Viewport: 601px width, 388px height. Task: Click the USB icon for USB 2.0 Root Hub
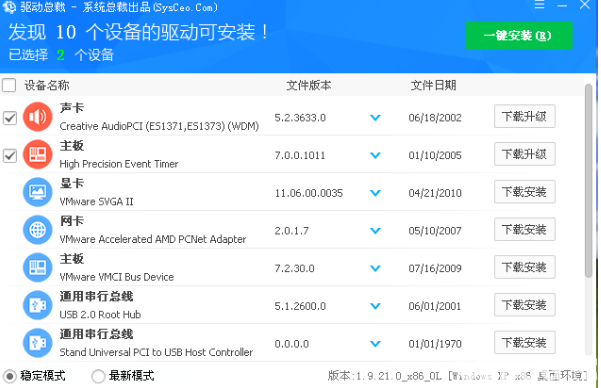tap(38, 306)
